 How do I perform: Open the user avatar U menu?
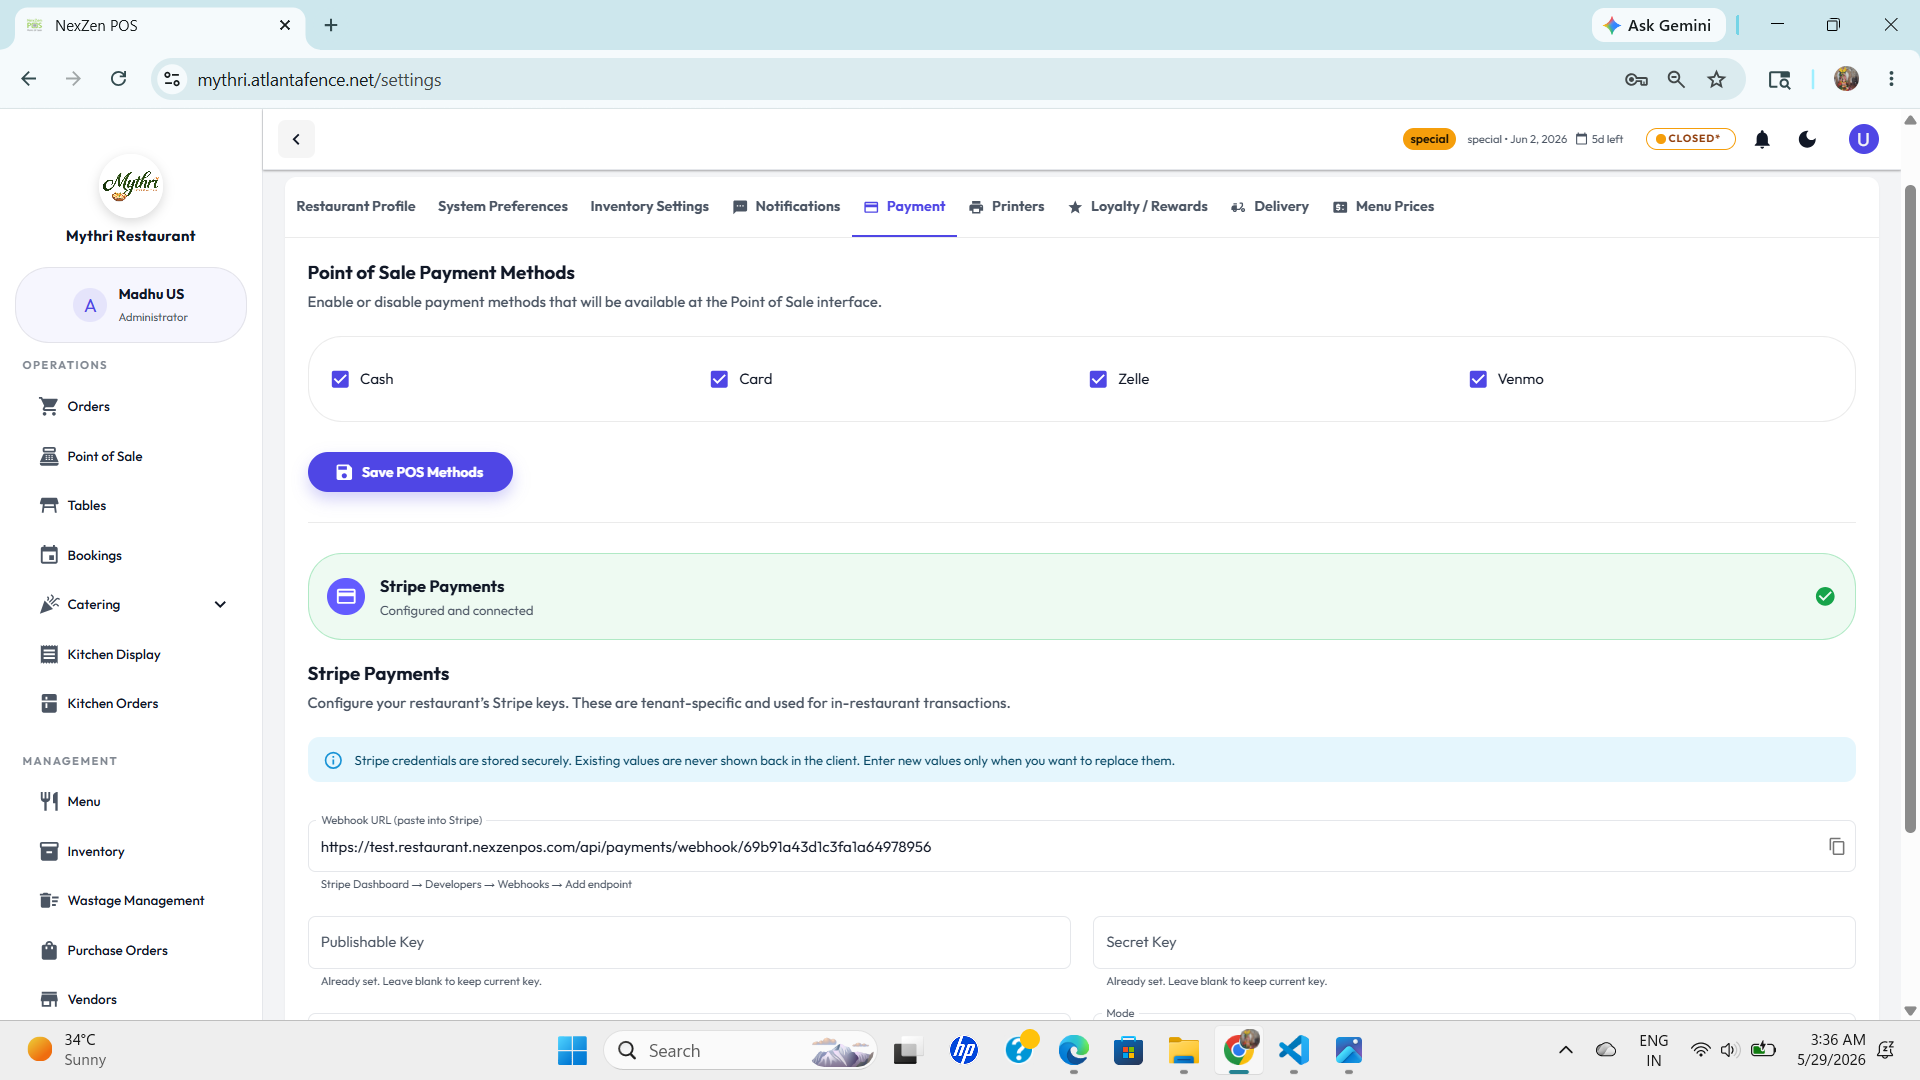(x=1863, y=139)
